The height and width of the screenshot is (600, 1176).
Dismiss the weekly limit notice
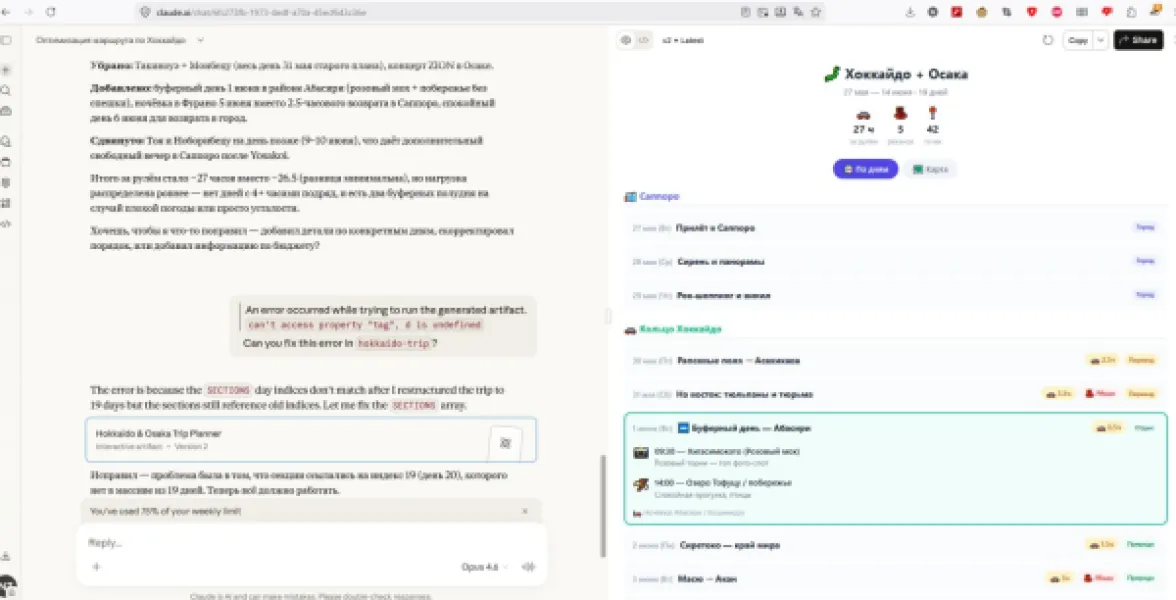[x=525, y=511]
